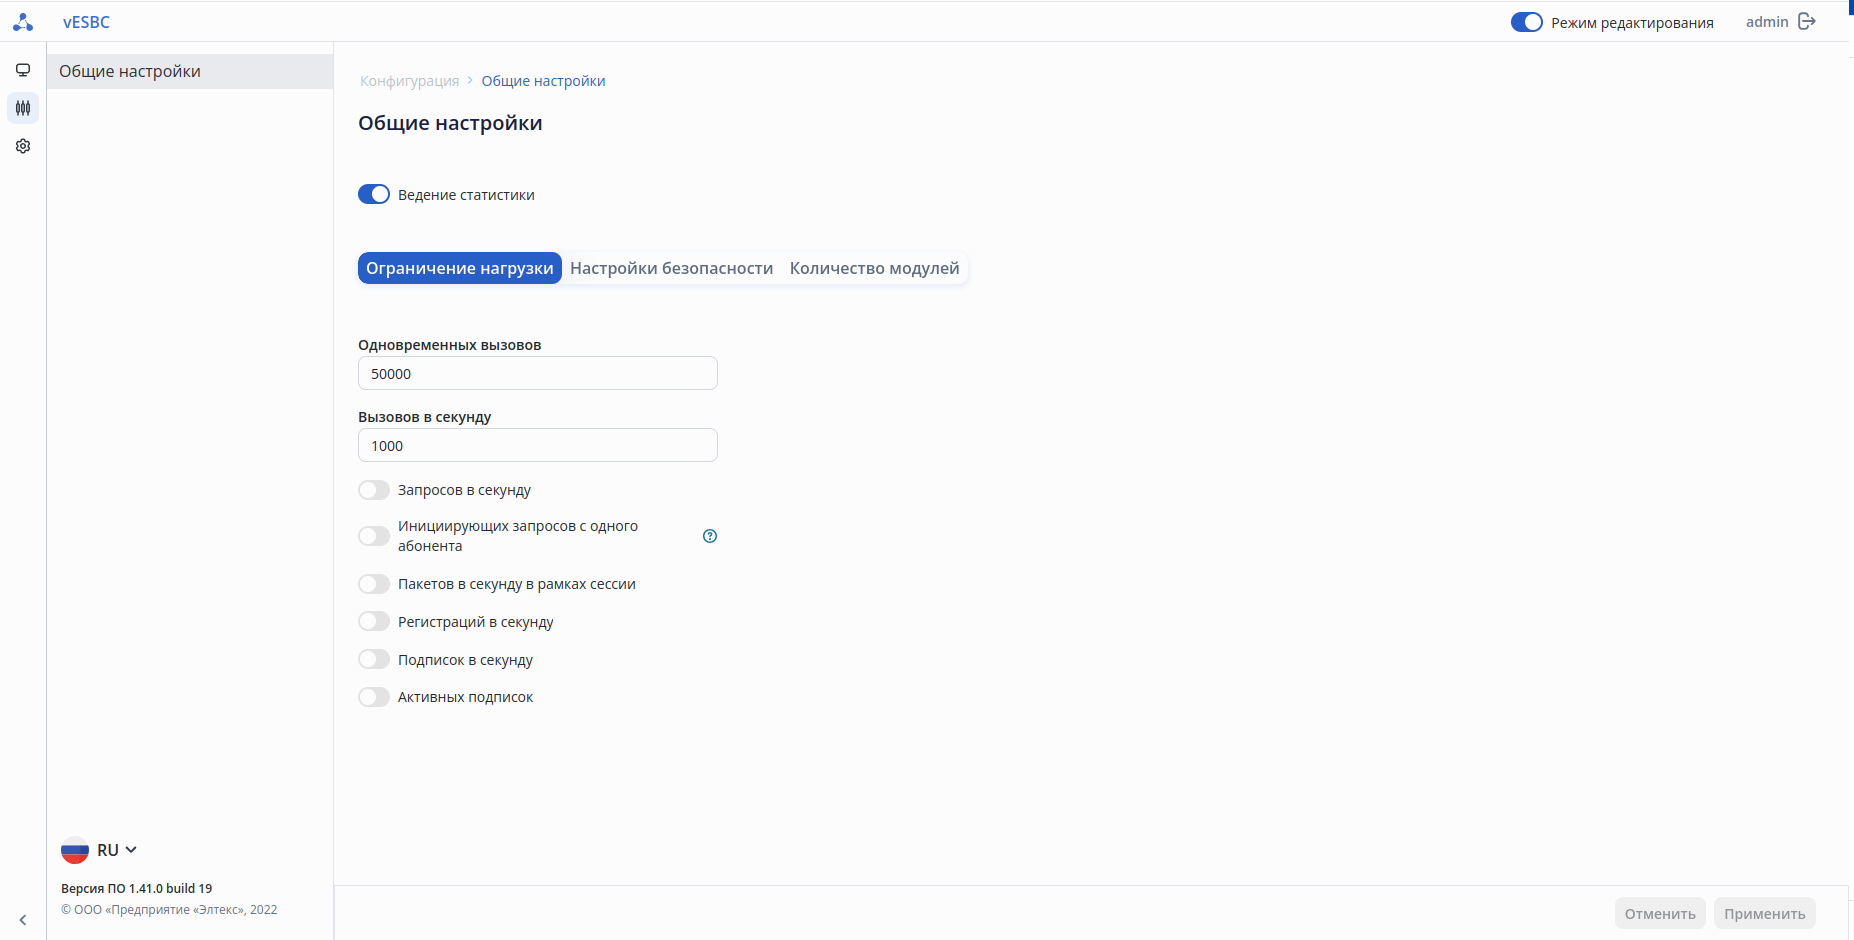1854x940 pixels.
Task: Switch to the Настройки безопасности tab
Action: [672, 268]
